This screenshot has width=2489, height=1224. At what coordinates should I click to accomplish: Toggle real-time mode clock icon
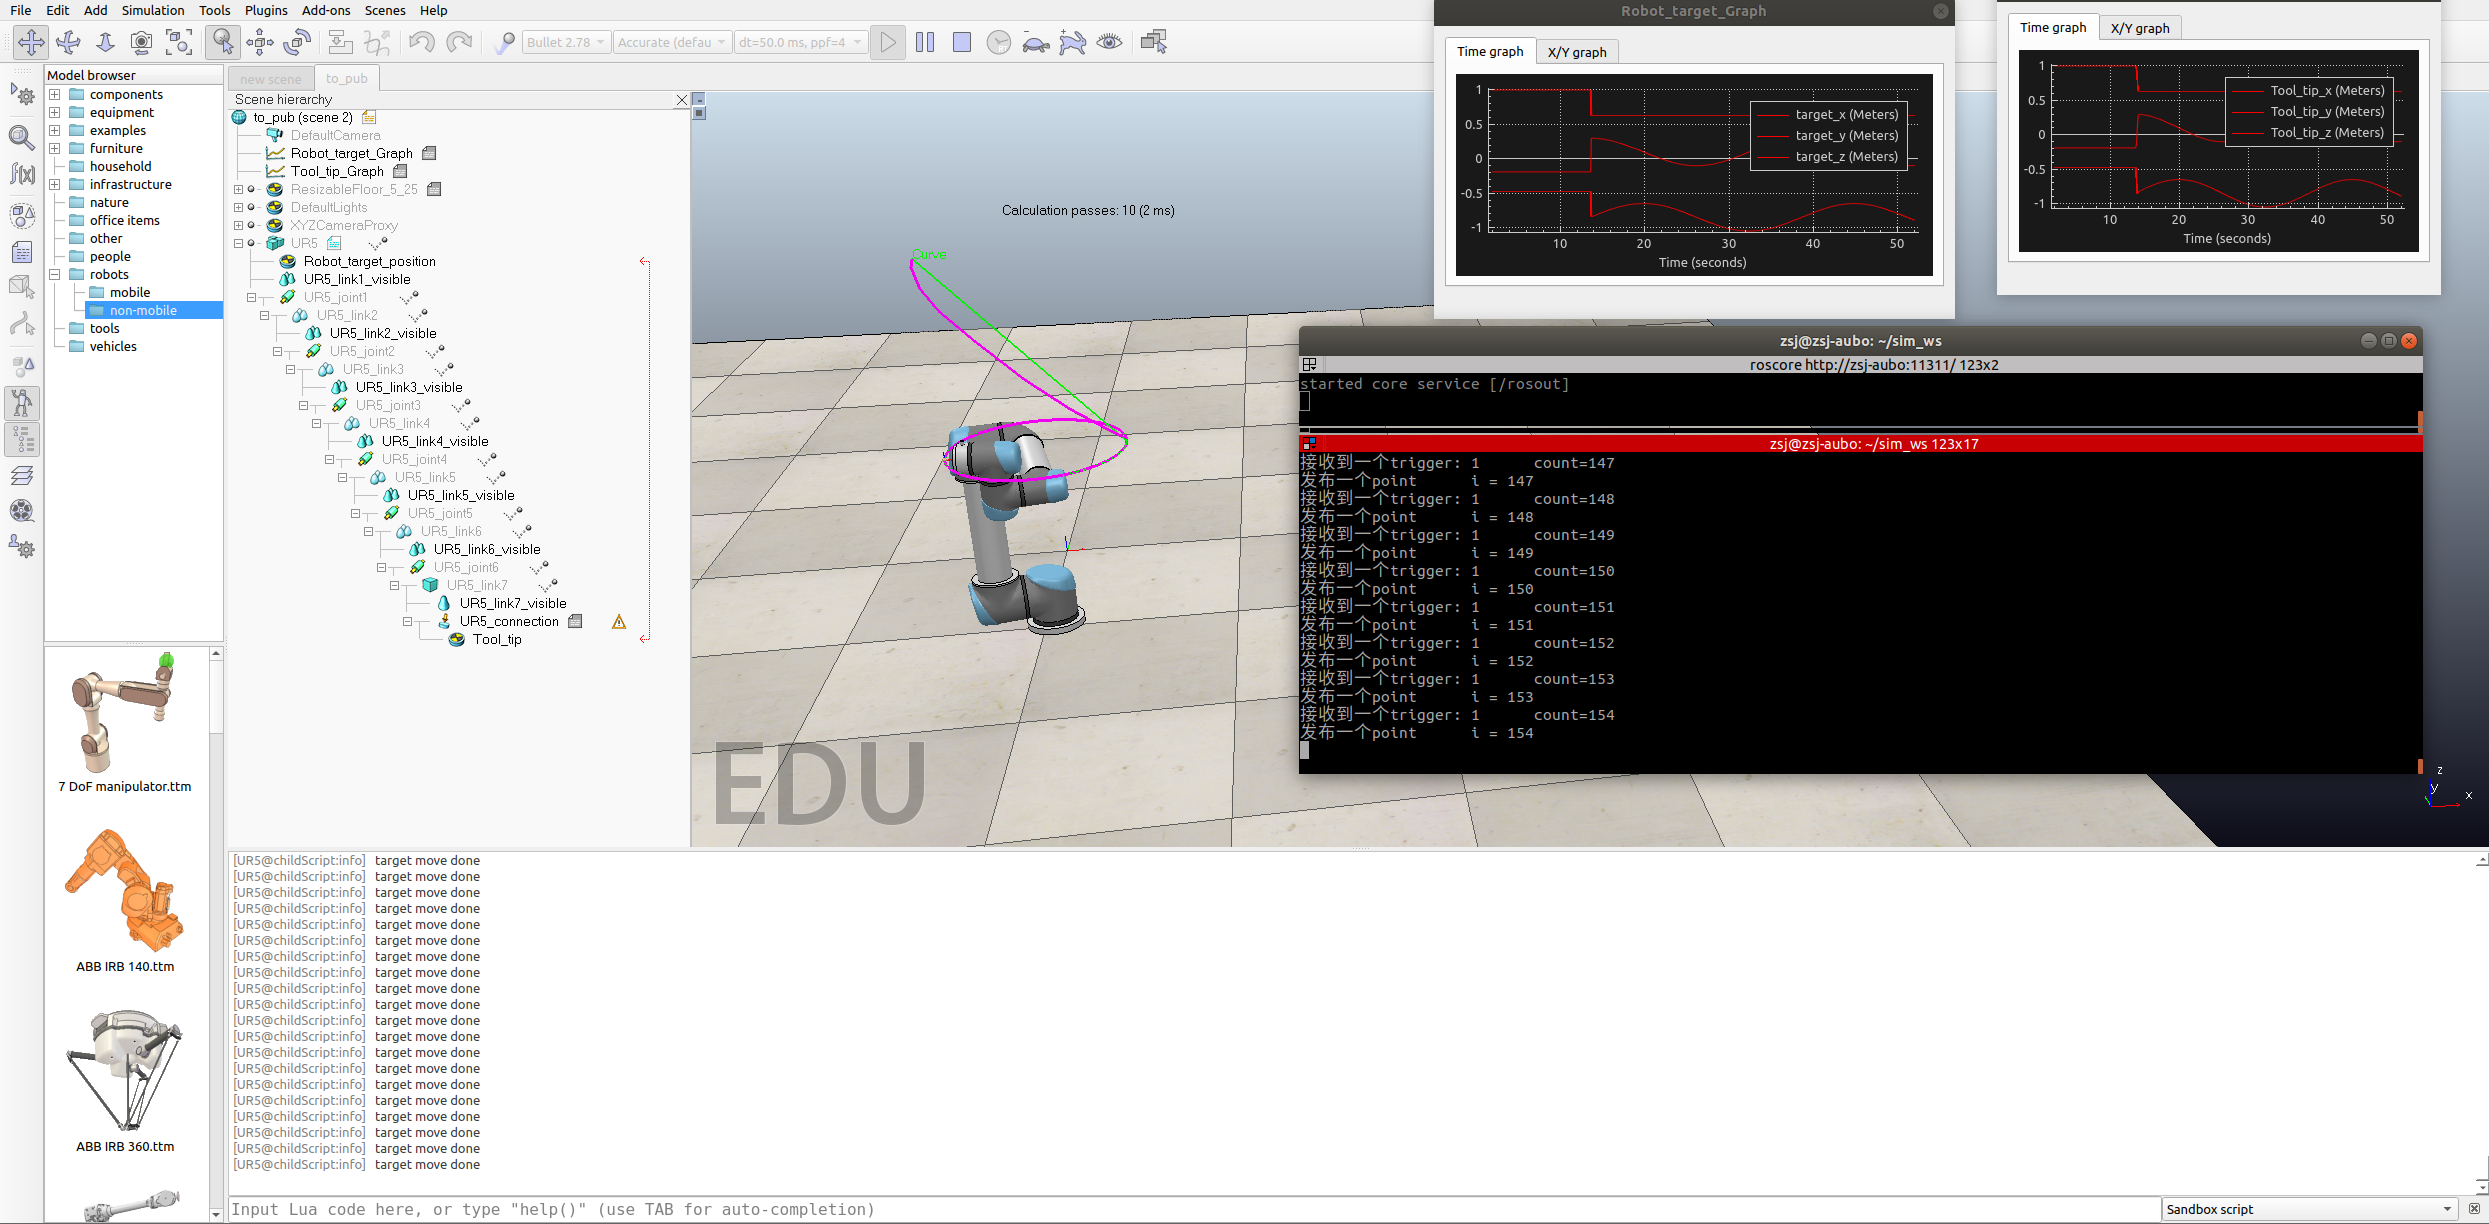pos(998,42)
